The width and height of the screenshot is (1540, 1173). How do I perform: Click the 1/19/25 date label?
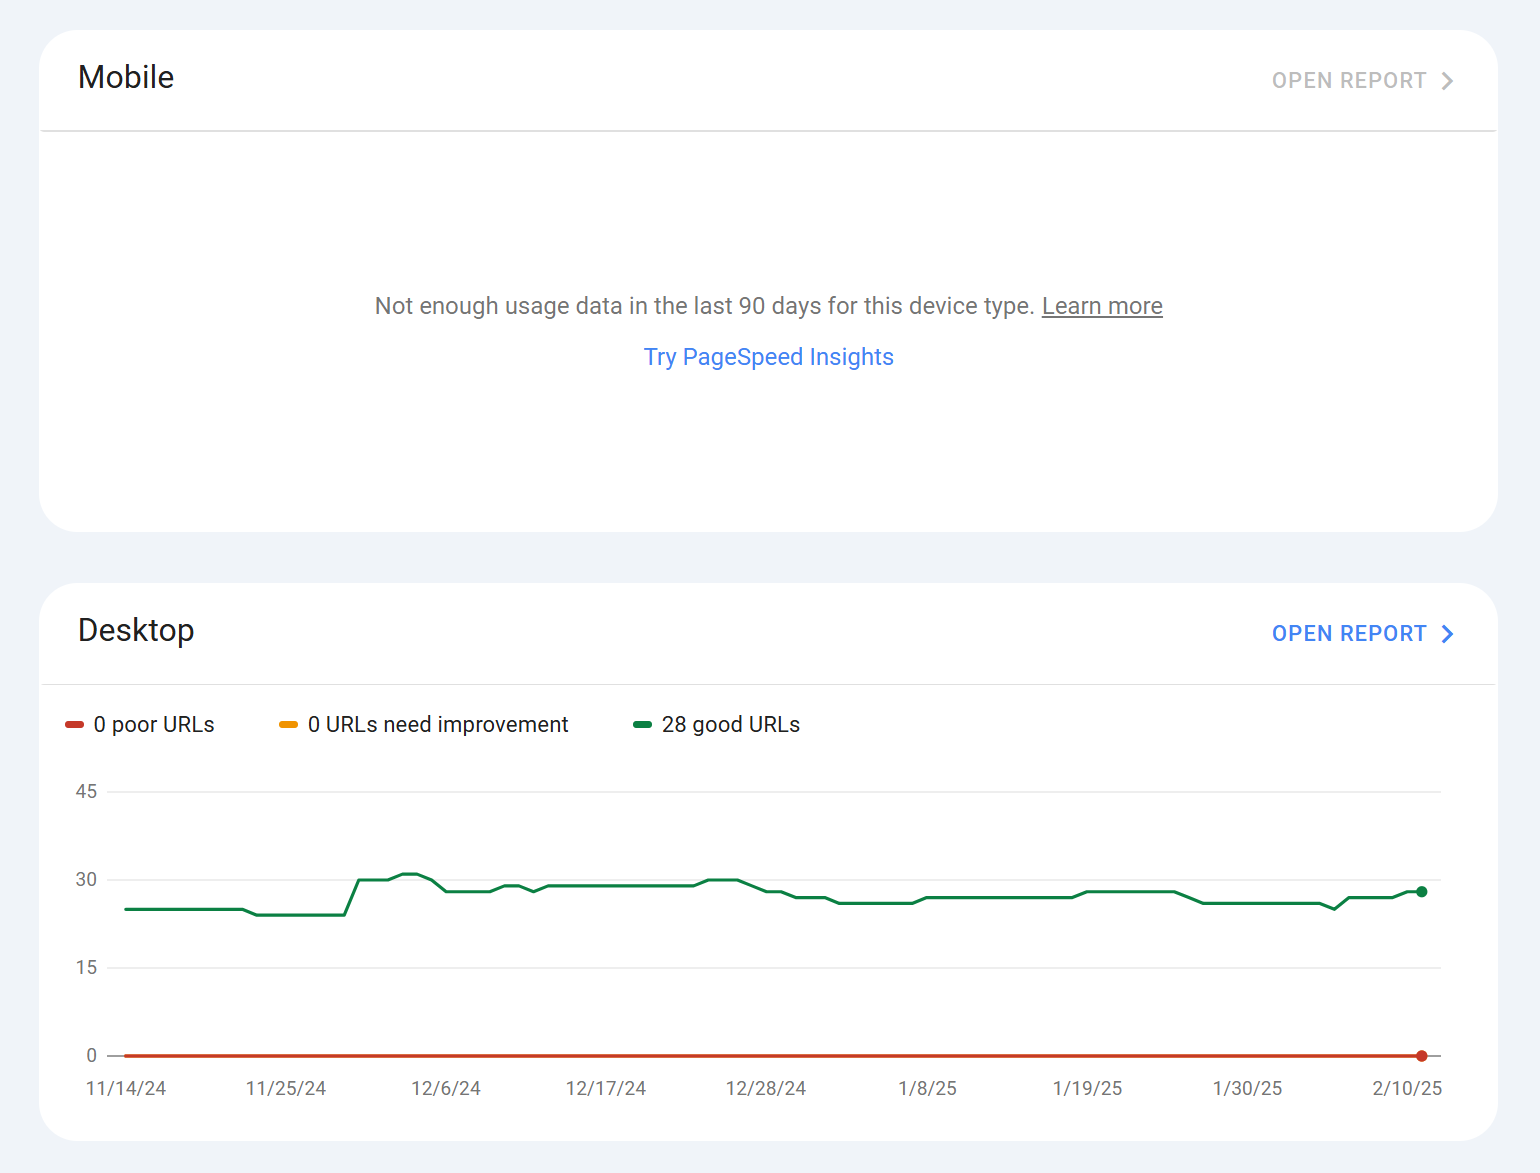(x=1088, y=1089)
